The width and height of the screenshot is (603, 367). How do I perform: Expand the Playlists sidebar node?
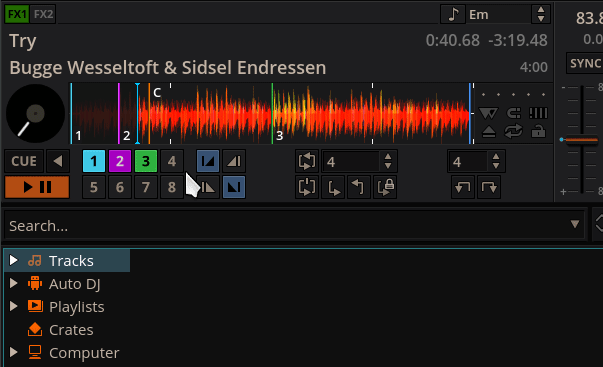tap(13, 306)
